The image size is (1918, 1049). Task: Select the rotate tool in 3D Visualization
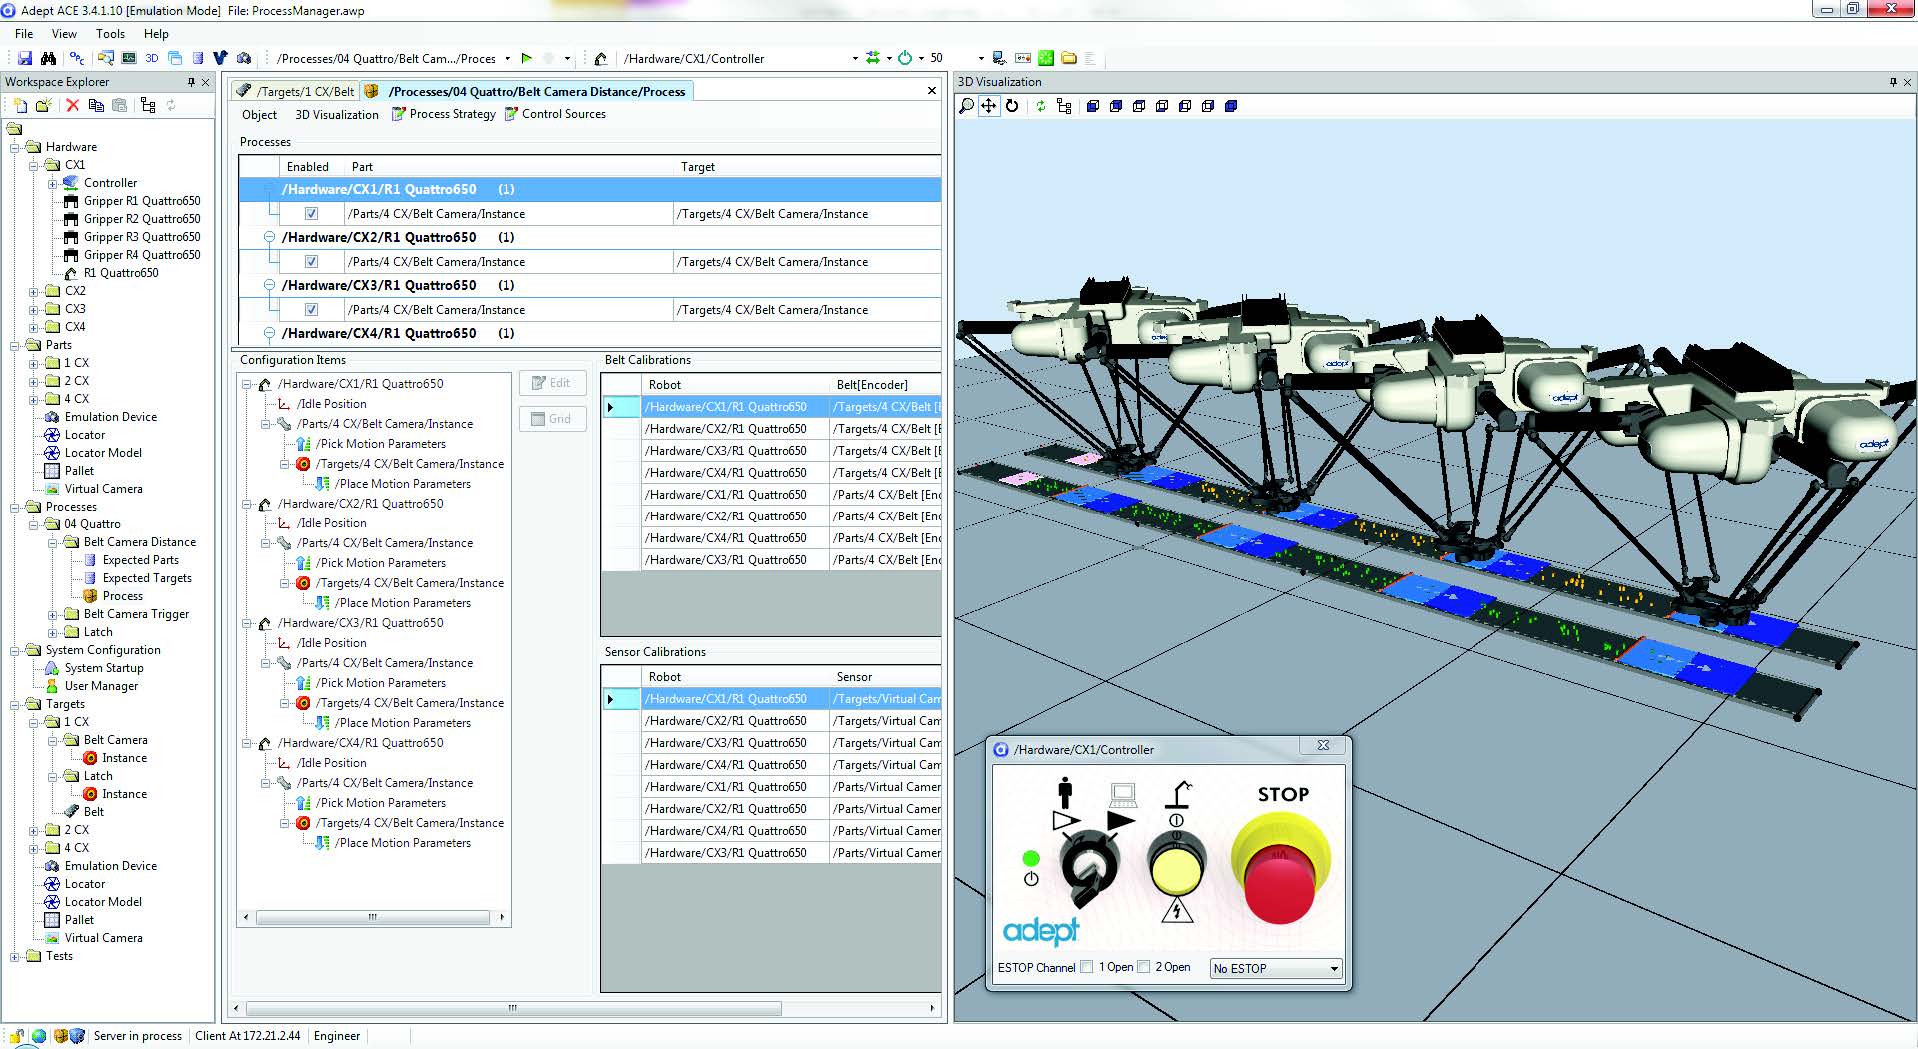coord(1012,106)
